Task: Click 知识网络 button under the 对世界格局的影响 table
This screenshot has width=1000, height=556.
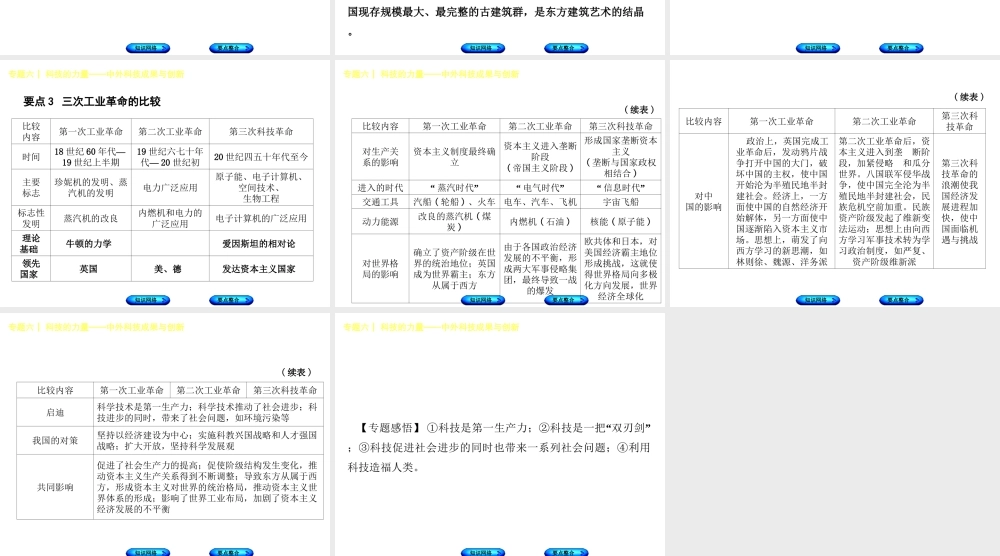Action: tap(483, 300)
